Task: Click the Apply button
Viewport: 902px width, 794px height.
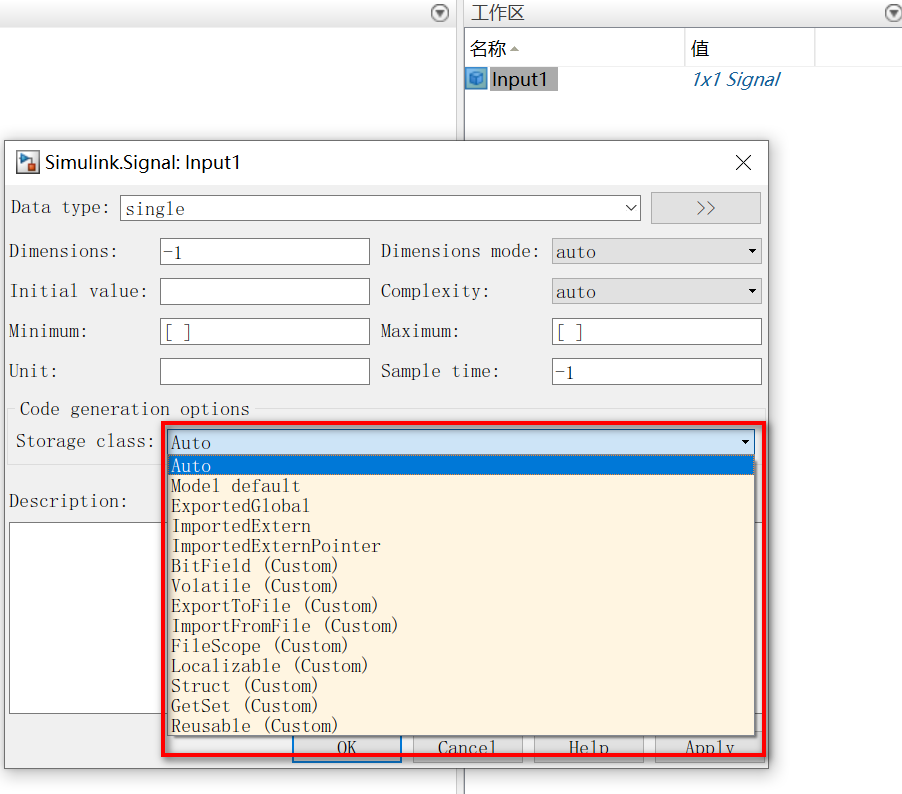Action: coord(709,748)
